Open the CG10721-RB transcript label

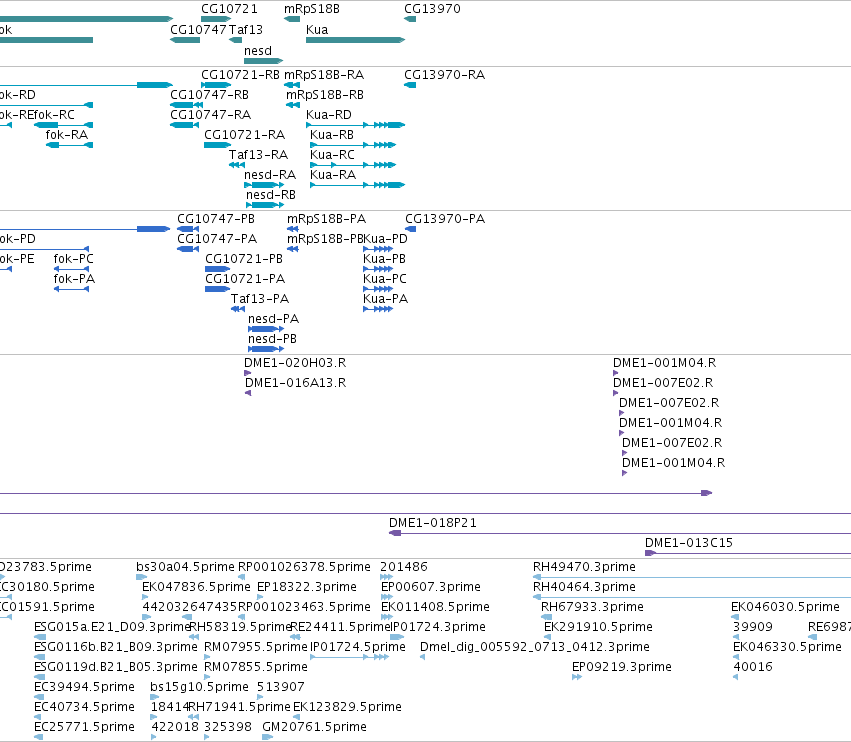[240, 74]
